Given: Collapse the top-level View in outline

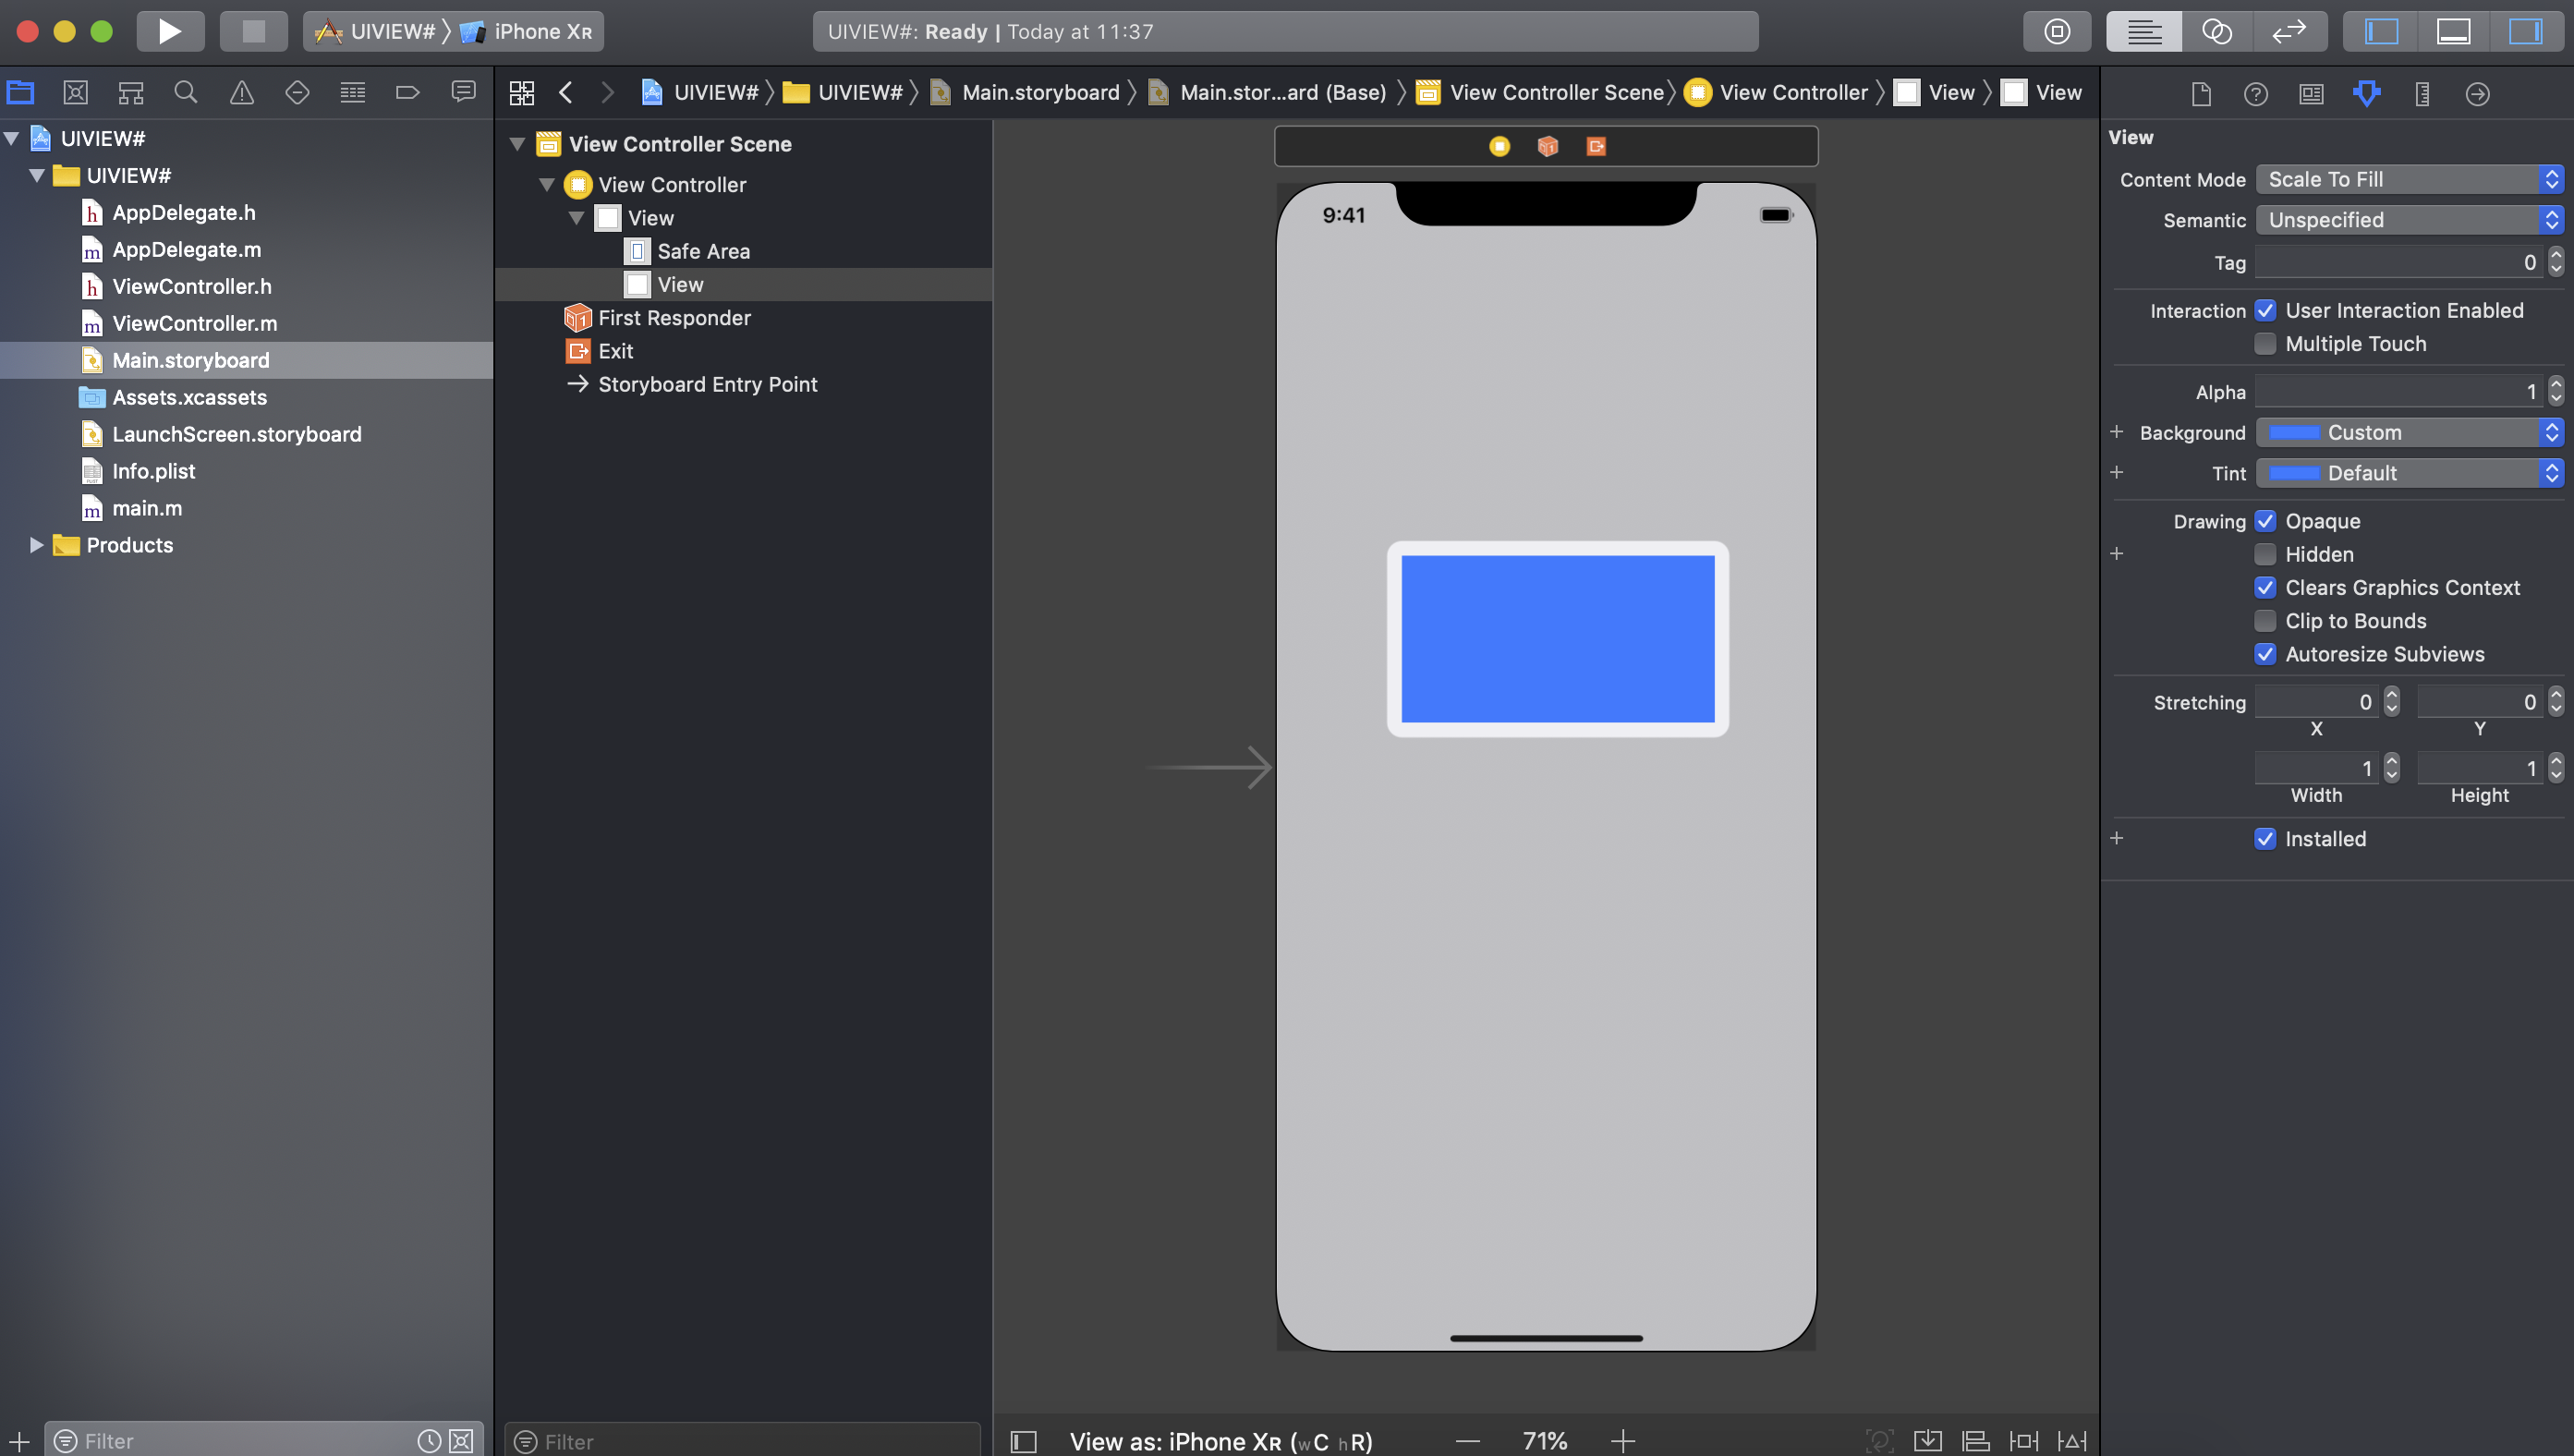Looking at the screenshot, I should [576, 218].
